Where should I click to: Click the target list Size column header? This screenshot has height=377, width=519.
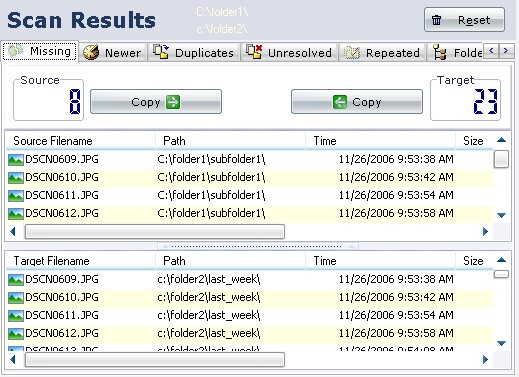[x=474, y=261]
